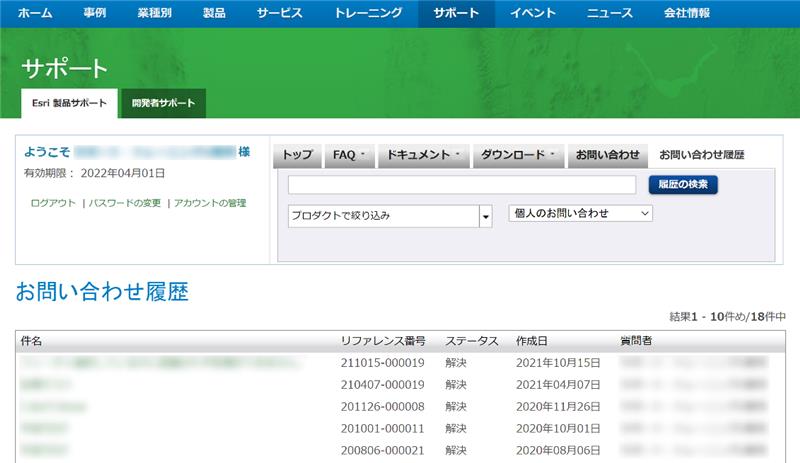Open the トップ support tab
800x463 pixels.
297,155
